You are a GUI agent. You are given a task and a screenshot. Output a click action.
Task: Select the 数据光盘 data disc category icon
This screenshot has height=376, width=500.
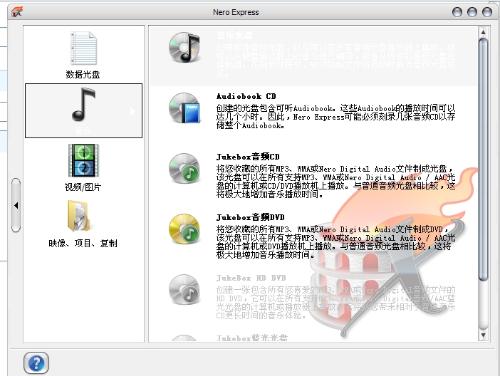coord(83,48)
